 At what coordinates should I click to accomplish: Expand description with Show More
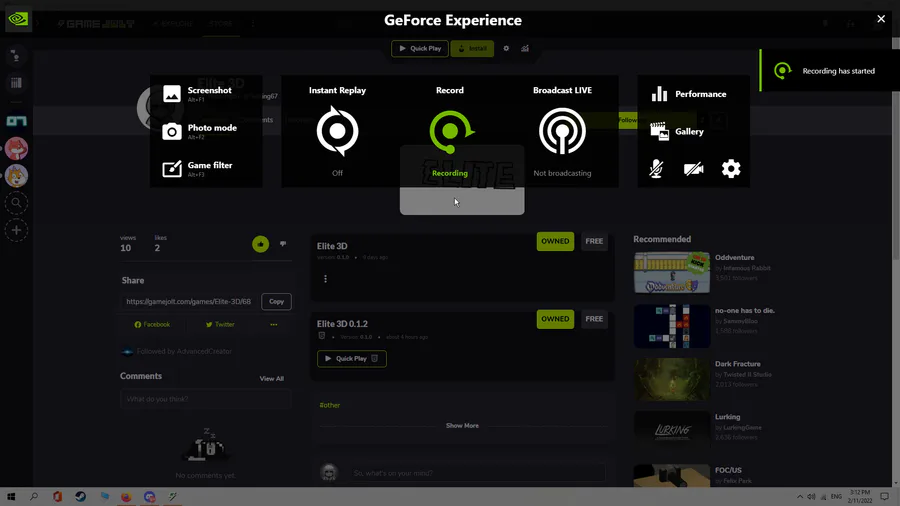pyautogui.click(x=462, y=426)
